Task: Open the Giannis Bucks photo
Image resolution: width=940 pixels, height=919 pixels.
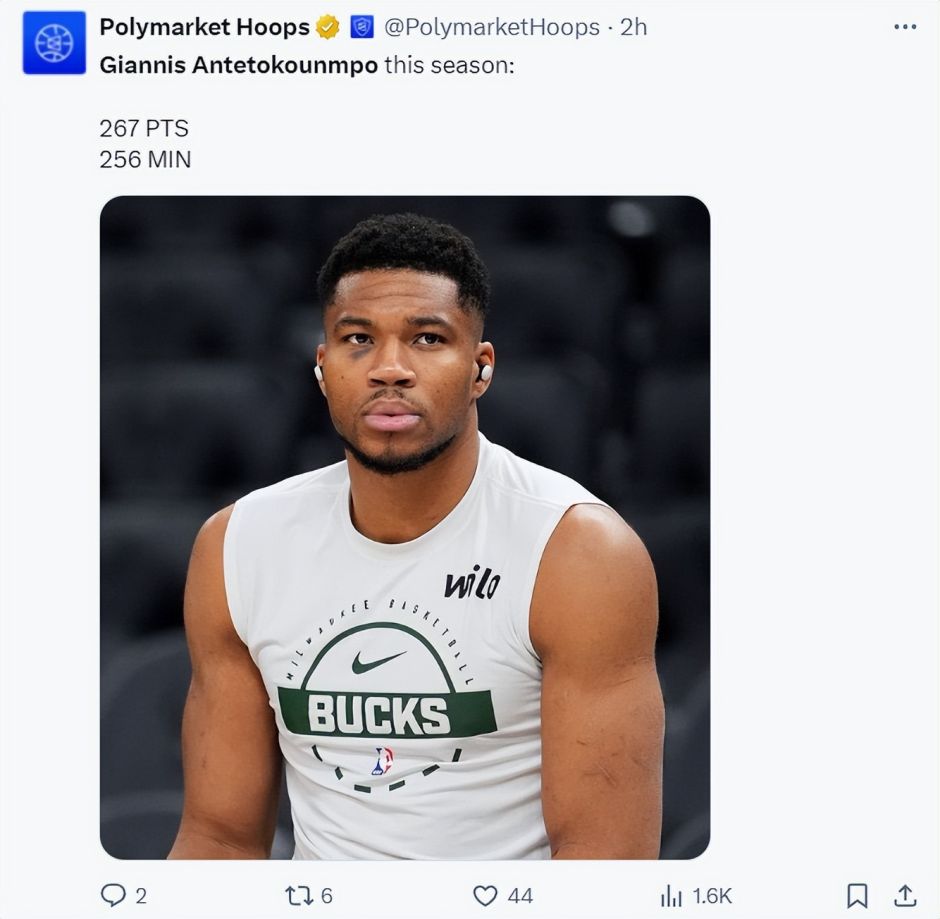Action: click(405, 527)
